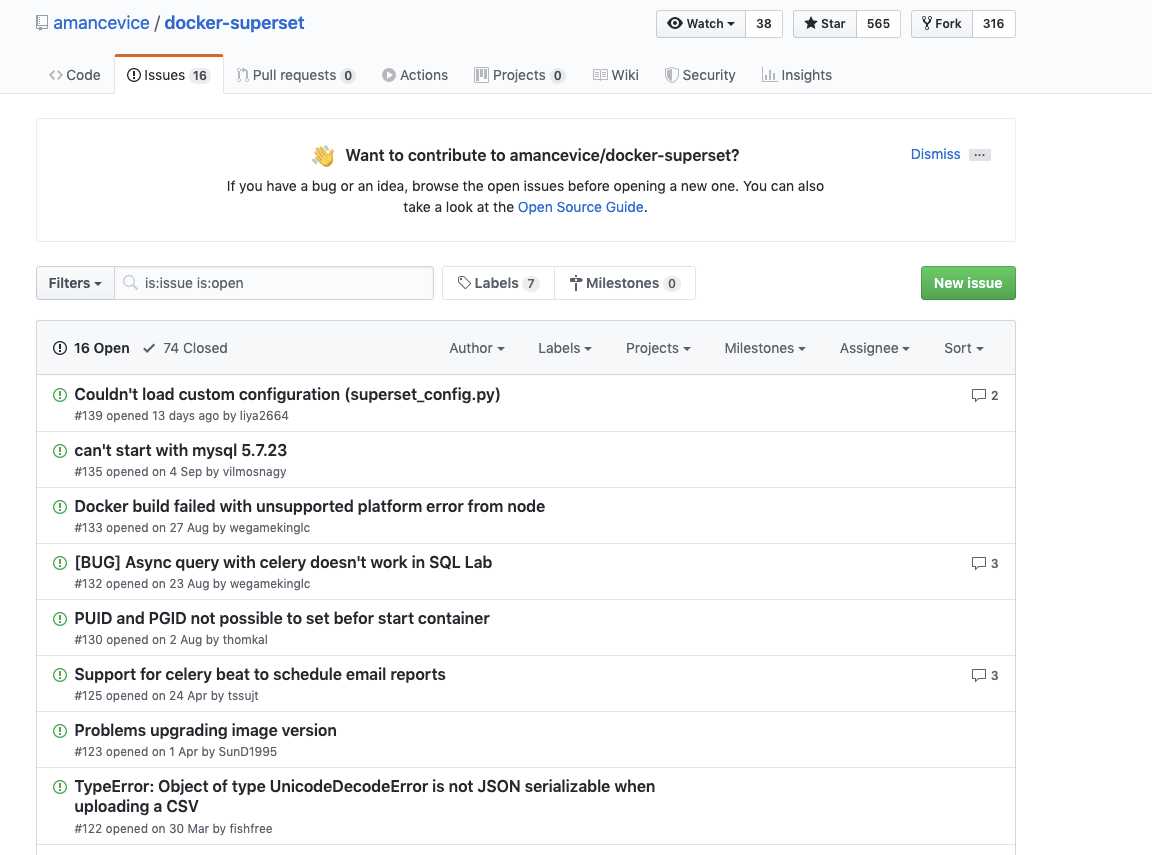
Task: Click author liya2664
Action: tap(264, 416)
